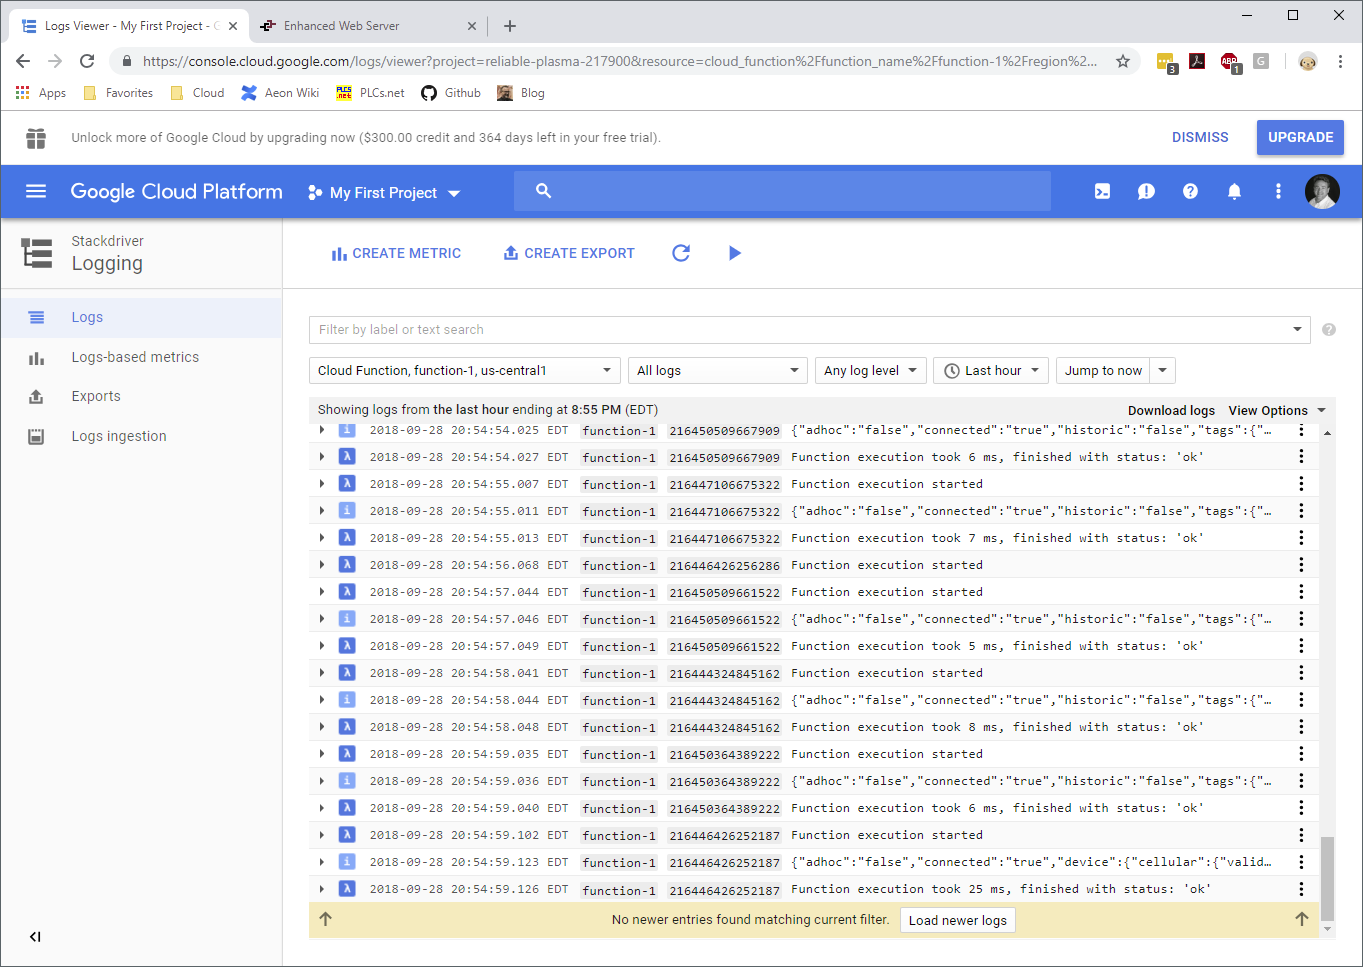Image resolution: width=1363 pixels, height=967 pixels.
Task: Expand the 20:54:58.041 log entry
Action: [x=322, y=672]
